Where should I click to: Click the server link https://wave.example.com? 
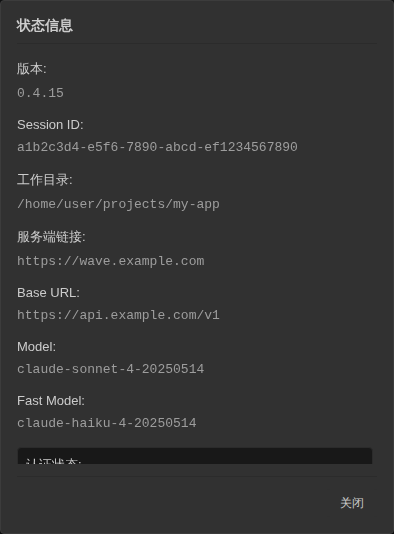click(x=111, y=261)
